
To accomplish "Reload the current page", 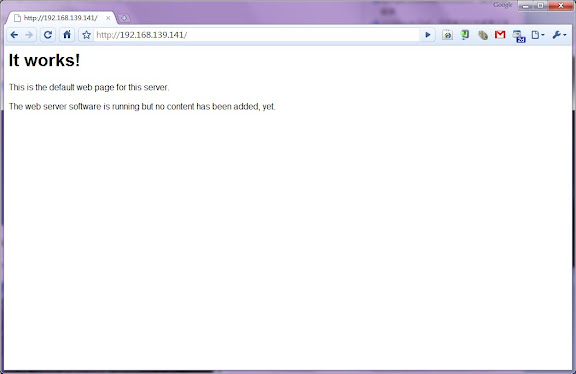I will [x=48, y=35].
